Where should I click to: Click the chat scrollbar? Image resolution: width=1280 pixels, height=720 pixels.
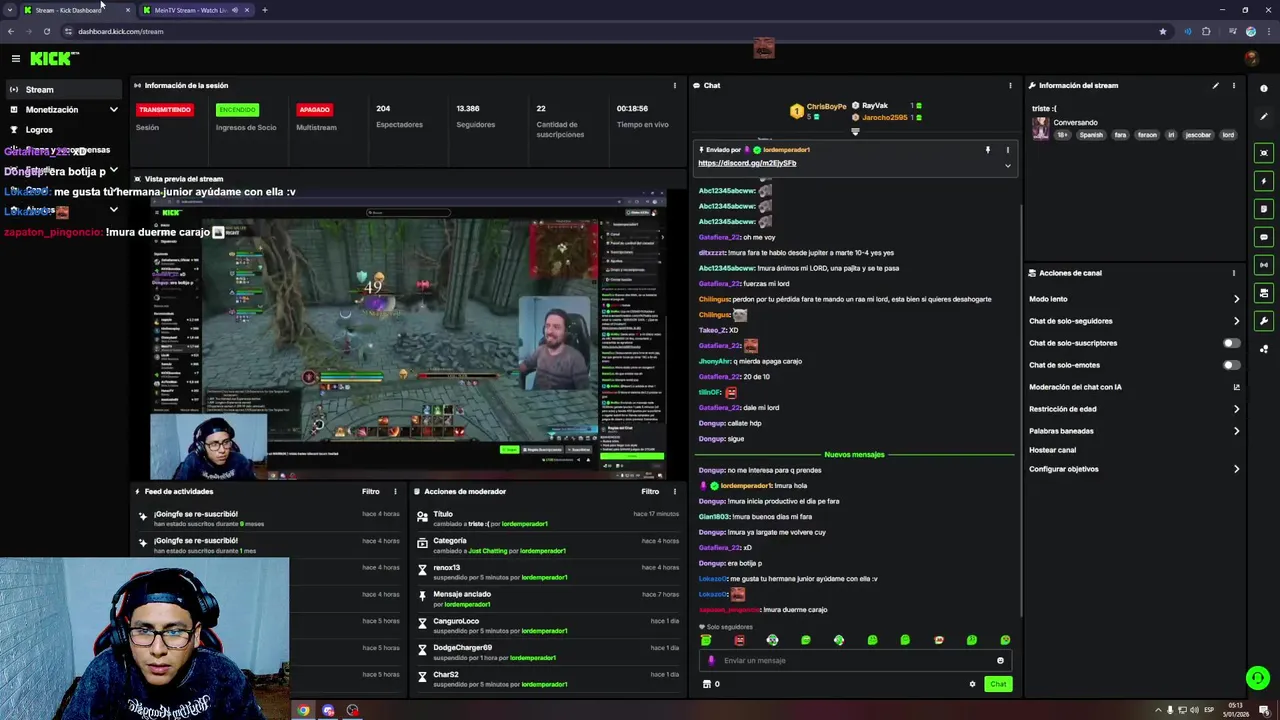point(1020,410)
